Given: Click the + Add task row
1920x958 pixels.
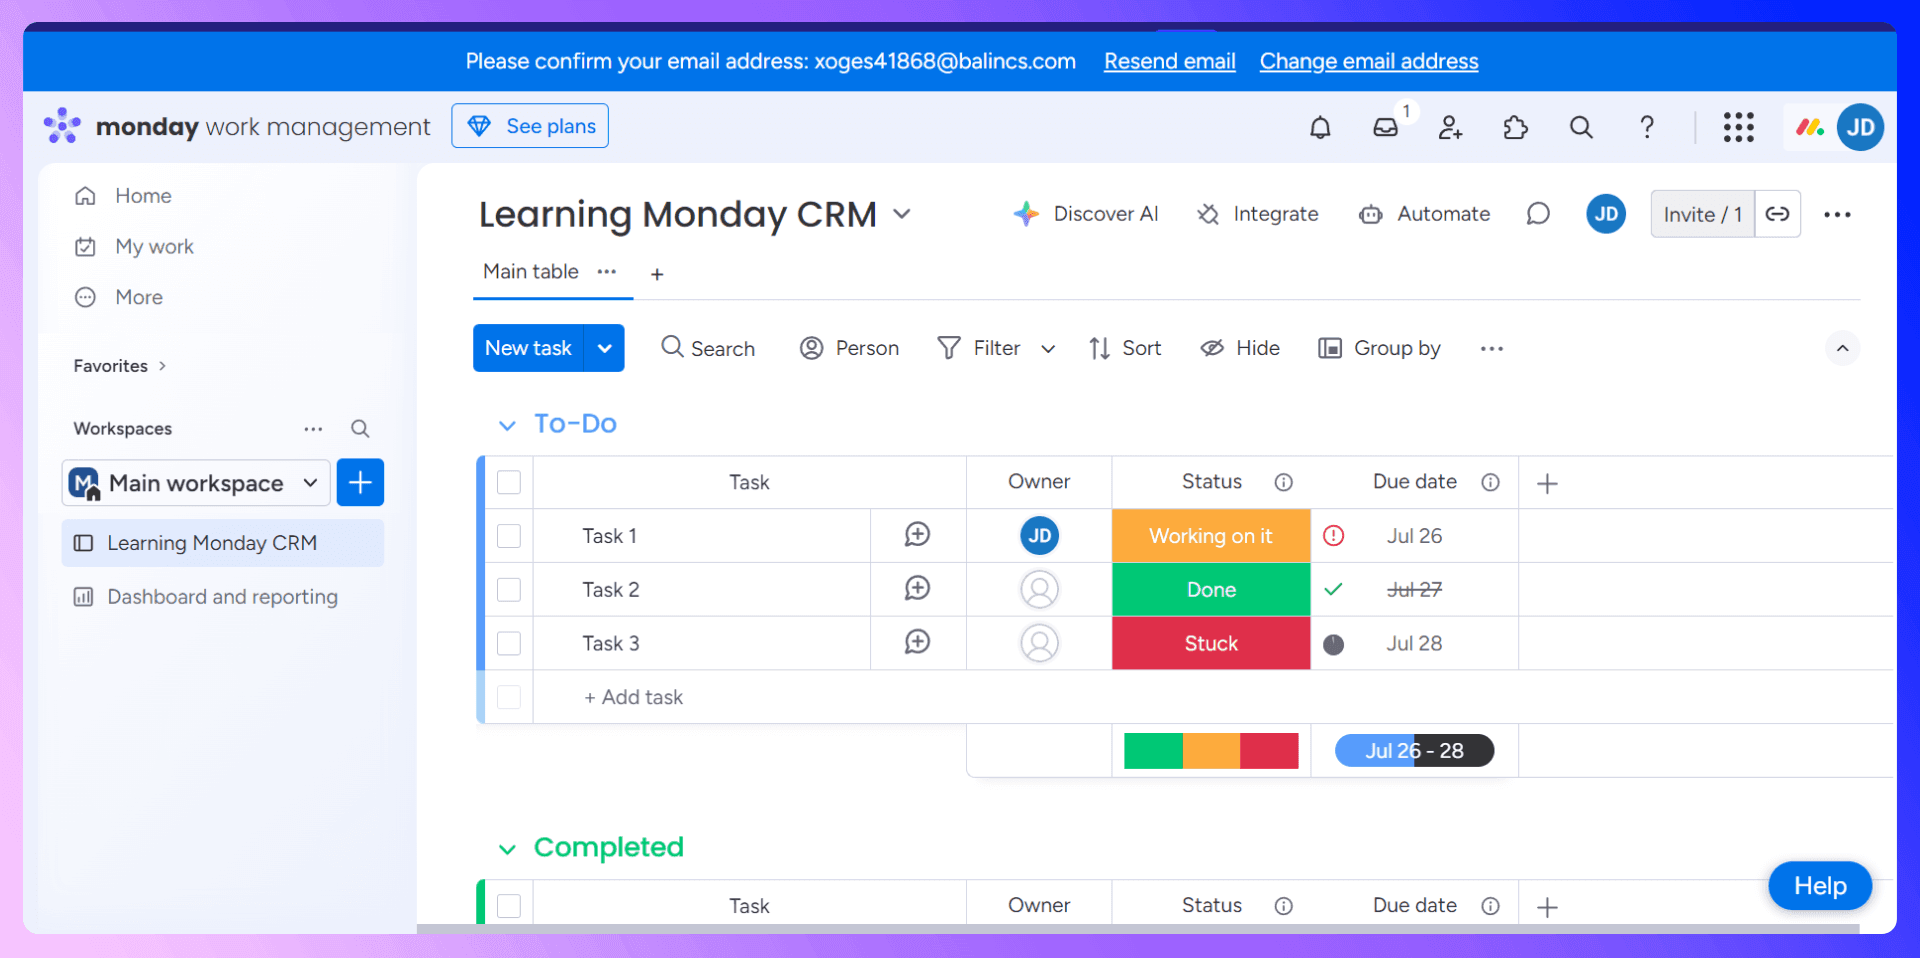Looking at the screenshot, I should [633, 697].
